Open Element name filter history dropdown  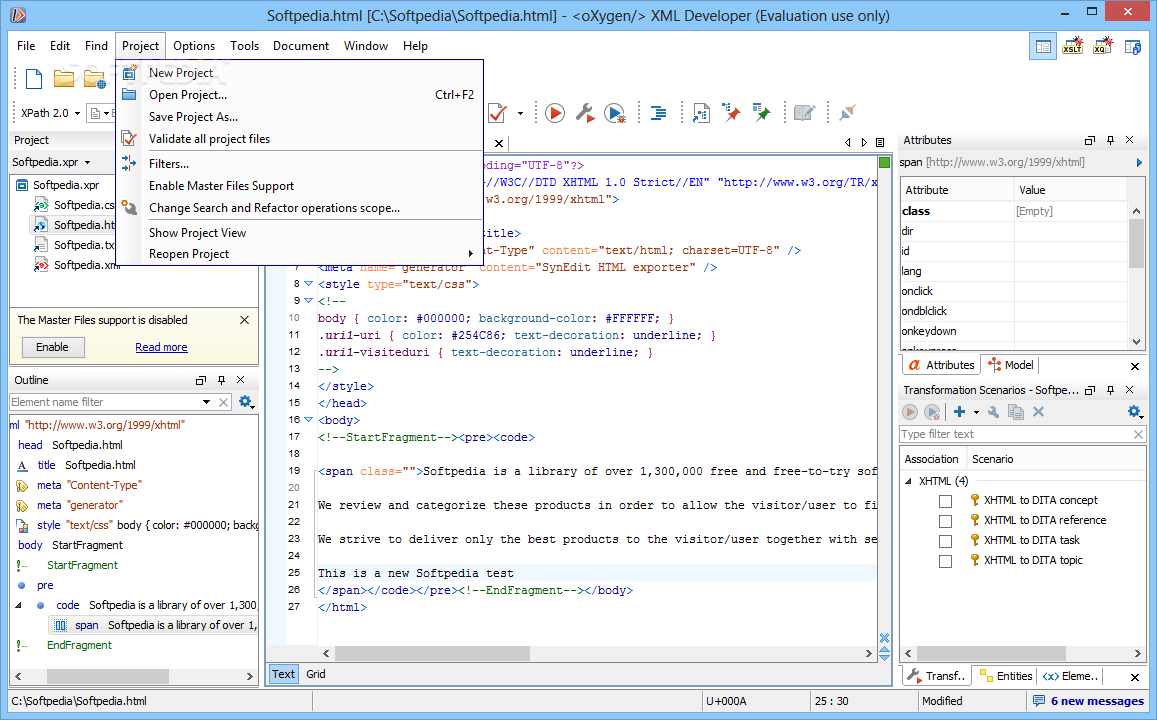click(206, 402)
